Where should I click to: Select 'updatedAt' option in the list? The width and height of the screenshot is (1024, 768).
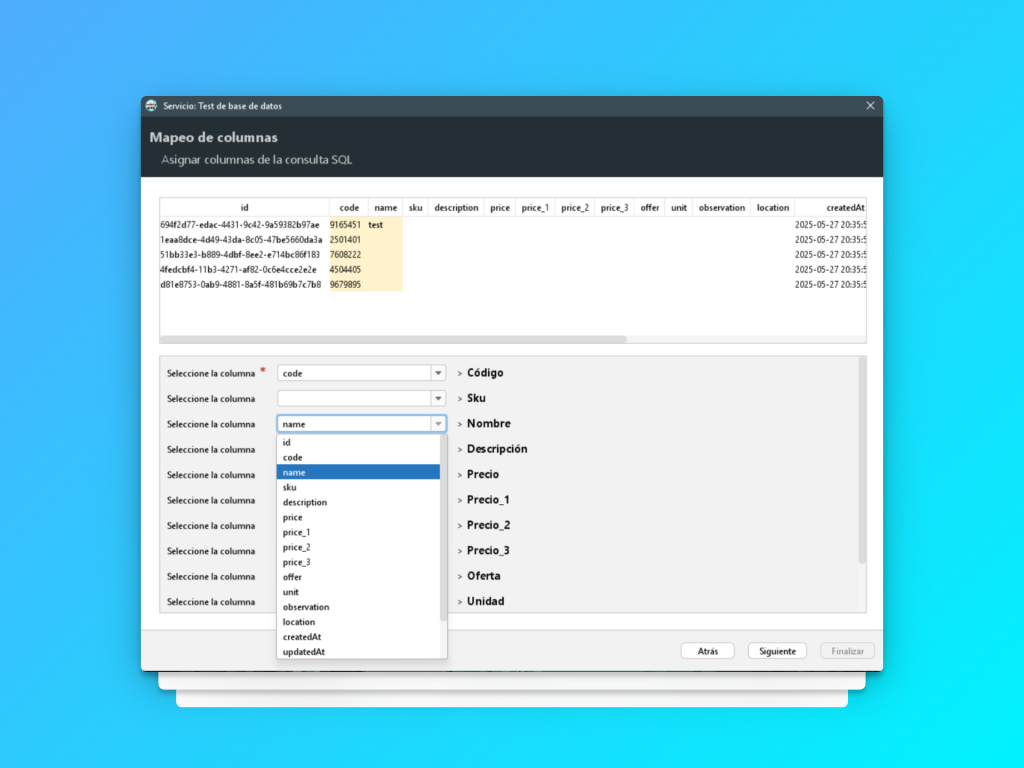click(358, 652)
